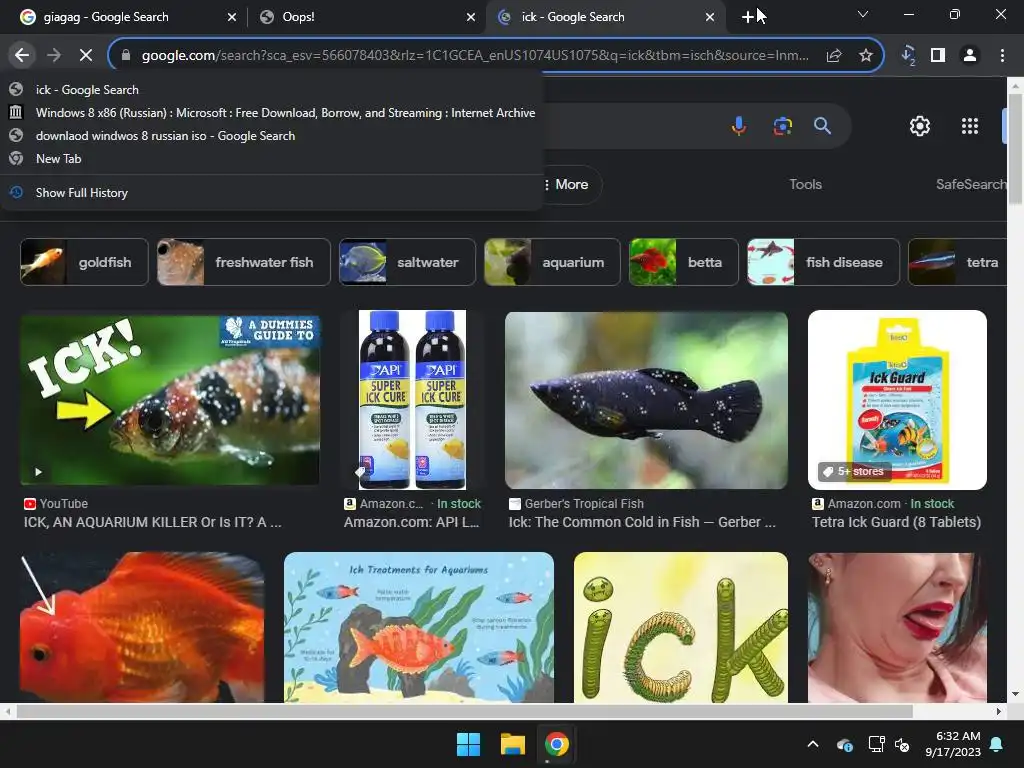Open the Tetra Ick Guard product image
1024x768 pixels.
[897, 400]
